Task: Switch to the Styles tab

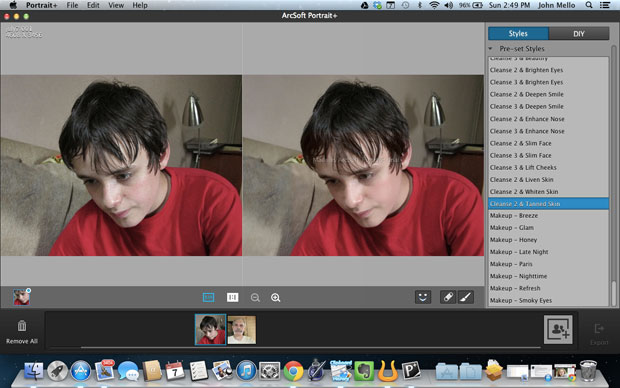Action: tap(518, 34)
